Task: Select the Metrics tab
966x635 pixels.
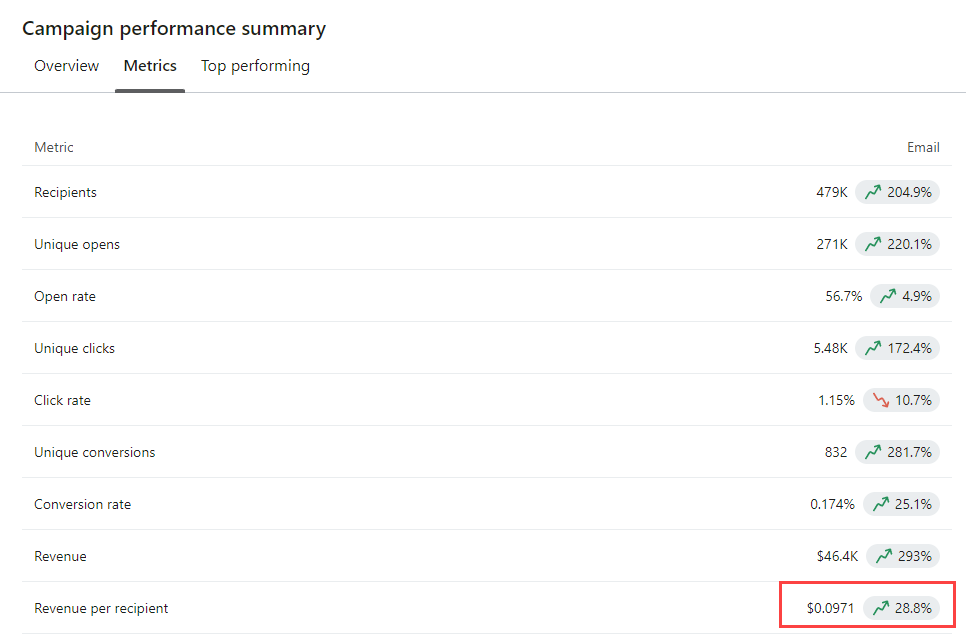Action: 150,66
